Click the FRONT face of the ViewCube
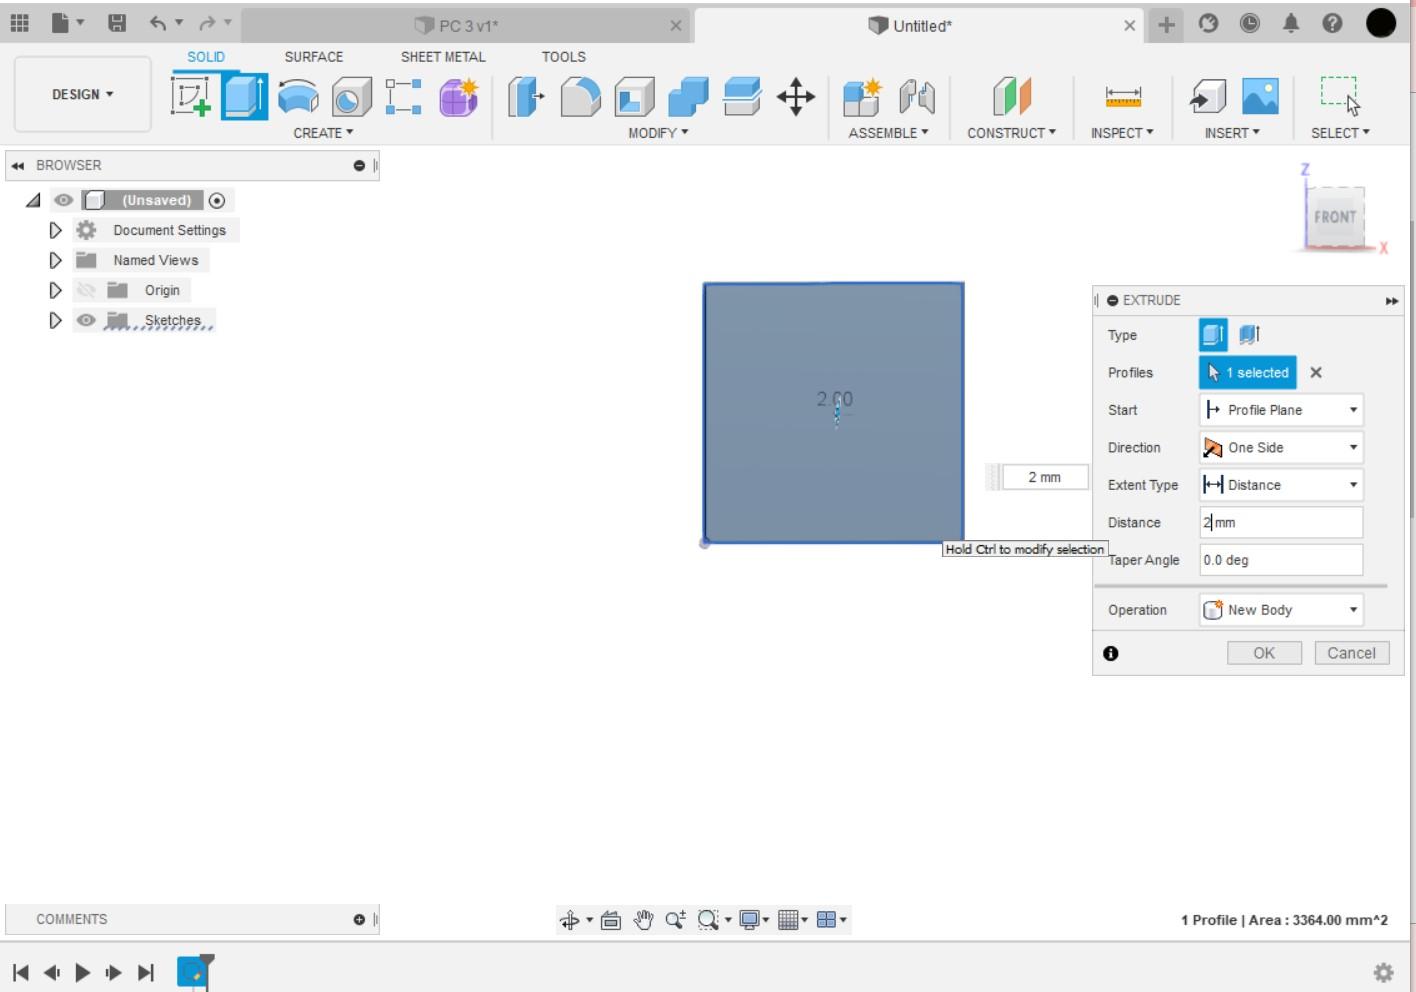Screen dimensions: 1416x992 coord(1335,216)
